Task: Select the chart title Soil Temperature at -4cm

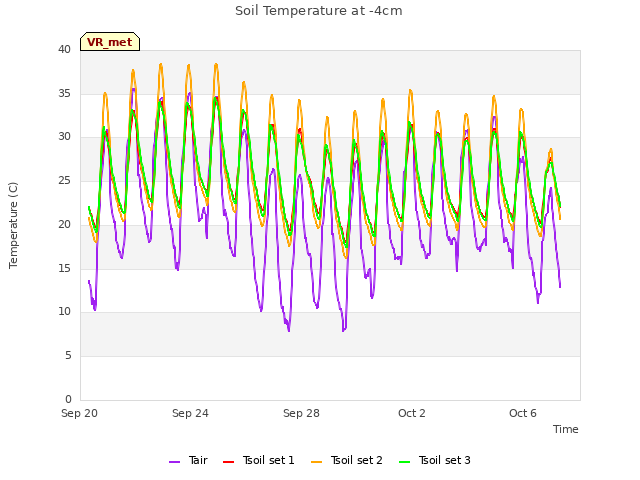Action: (x=319, y=11)
